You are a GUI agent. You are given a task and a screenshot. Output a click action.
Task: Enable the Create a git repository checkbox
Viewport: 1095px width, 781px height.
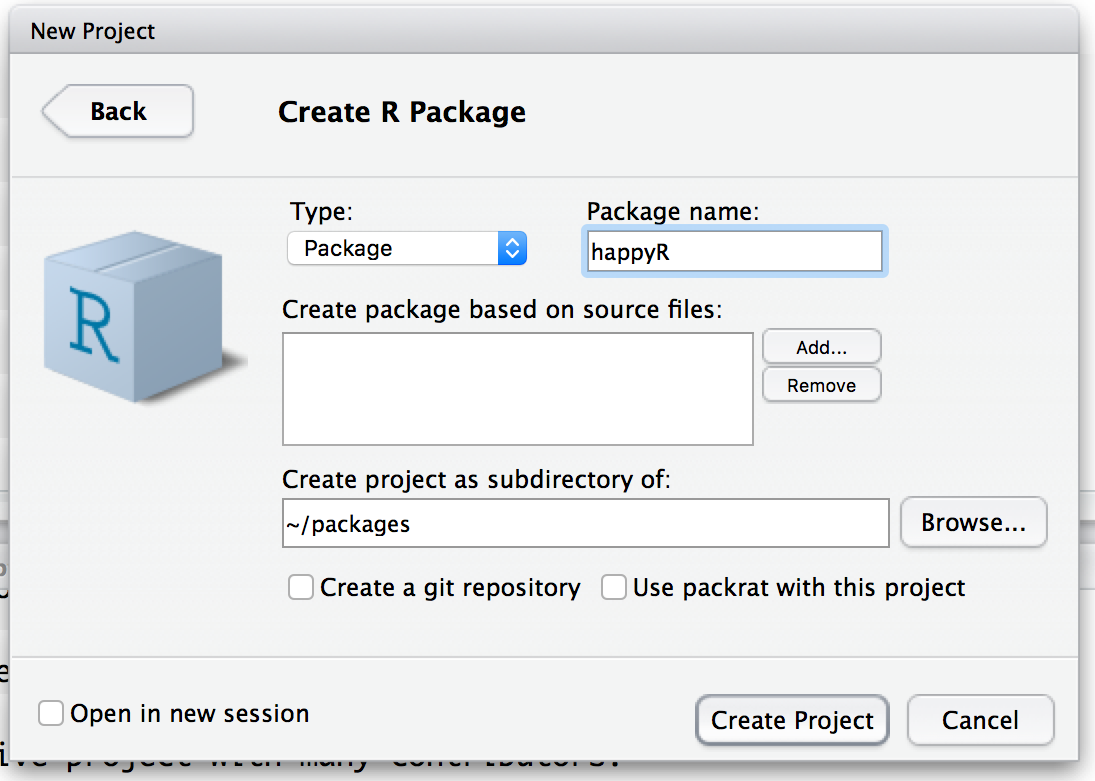click(x=301, y=587)
